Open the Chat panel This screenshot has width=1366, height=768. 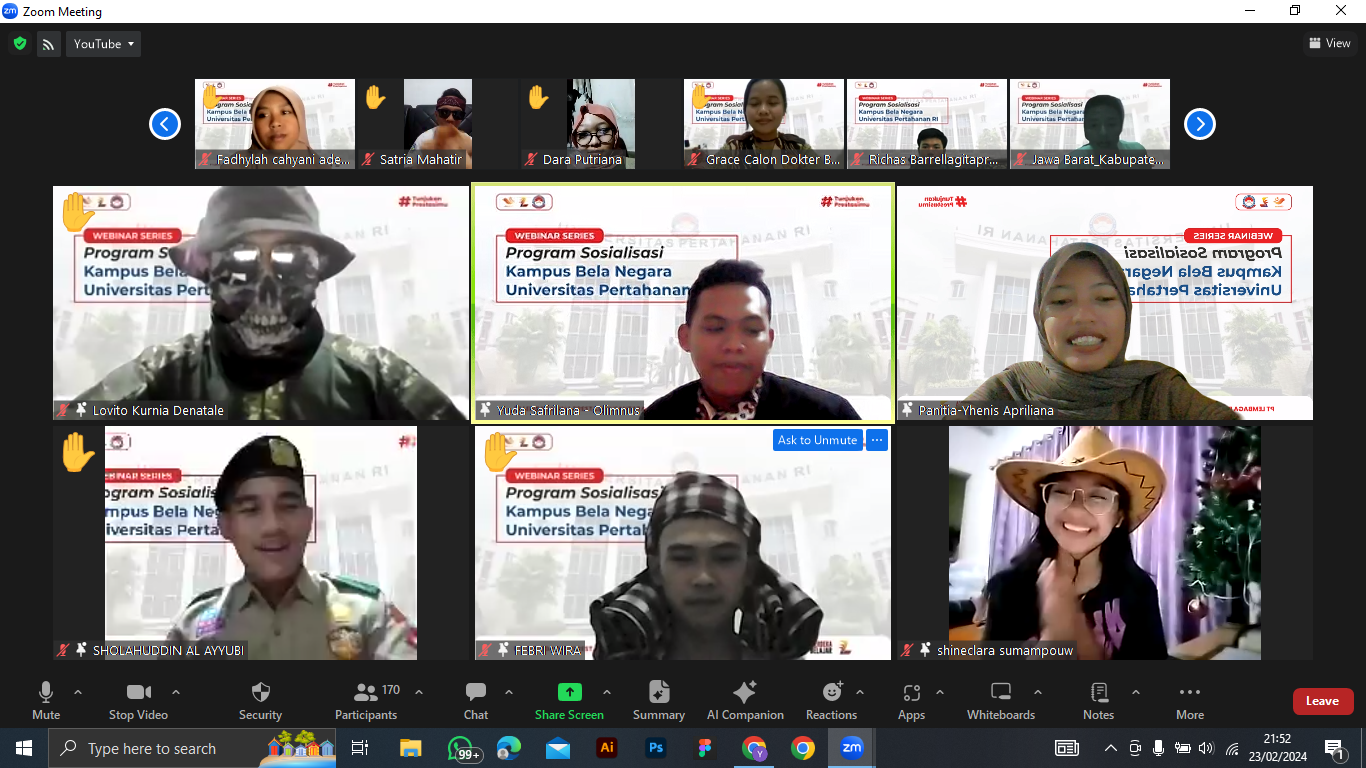[476, 700]
